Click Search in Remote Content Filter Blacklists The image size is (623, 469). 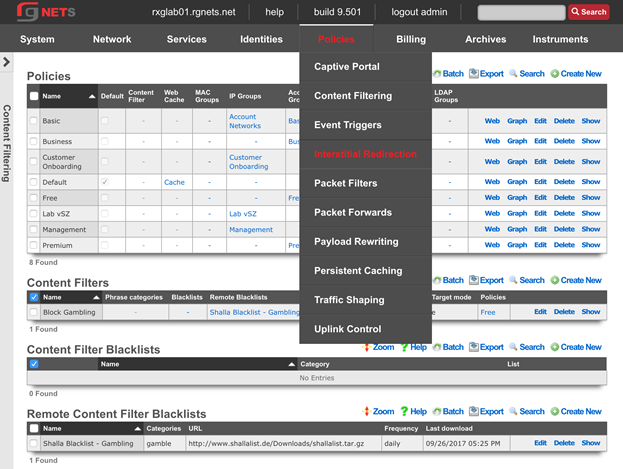point(527,411)
